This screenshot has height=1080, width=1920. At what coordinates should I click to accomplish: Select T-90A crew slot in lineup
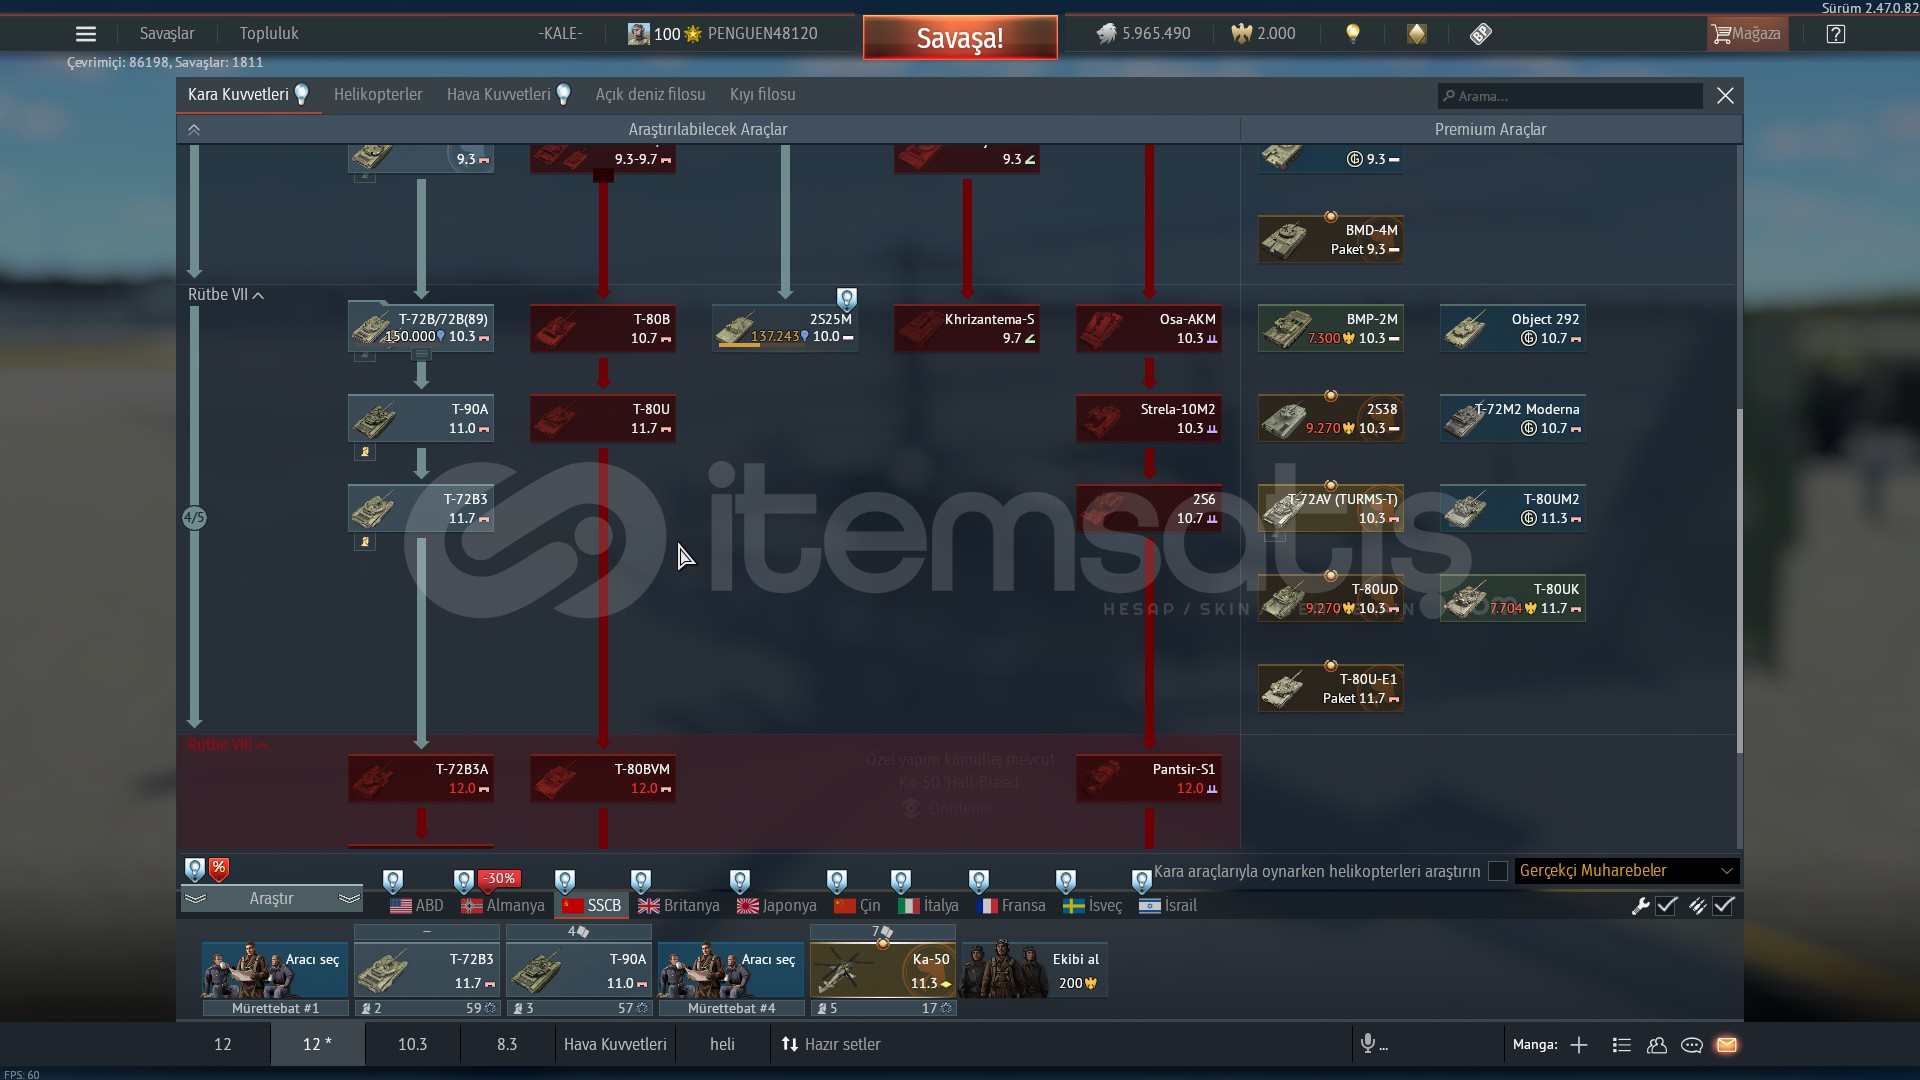tap(579, 970)
